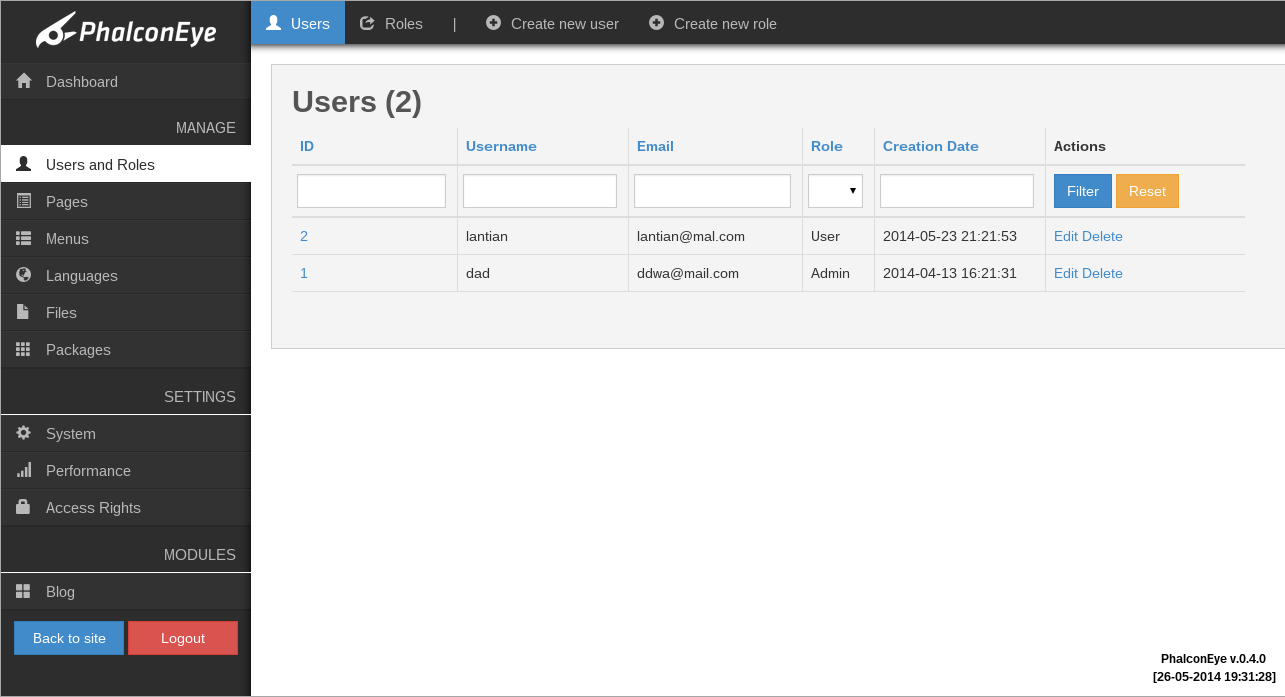Click the Users and Roles person icon
Screen dimensions: 1285x697
[24, 164]
